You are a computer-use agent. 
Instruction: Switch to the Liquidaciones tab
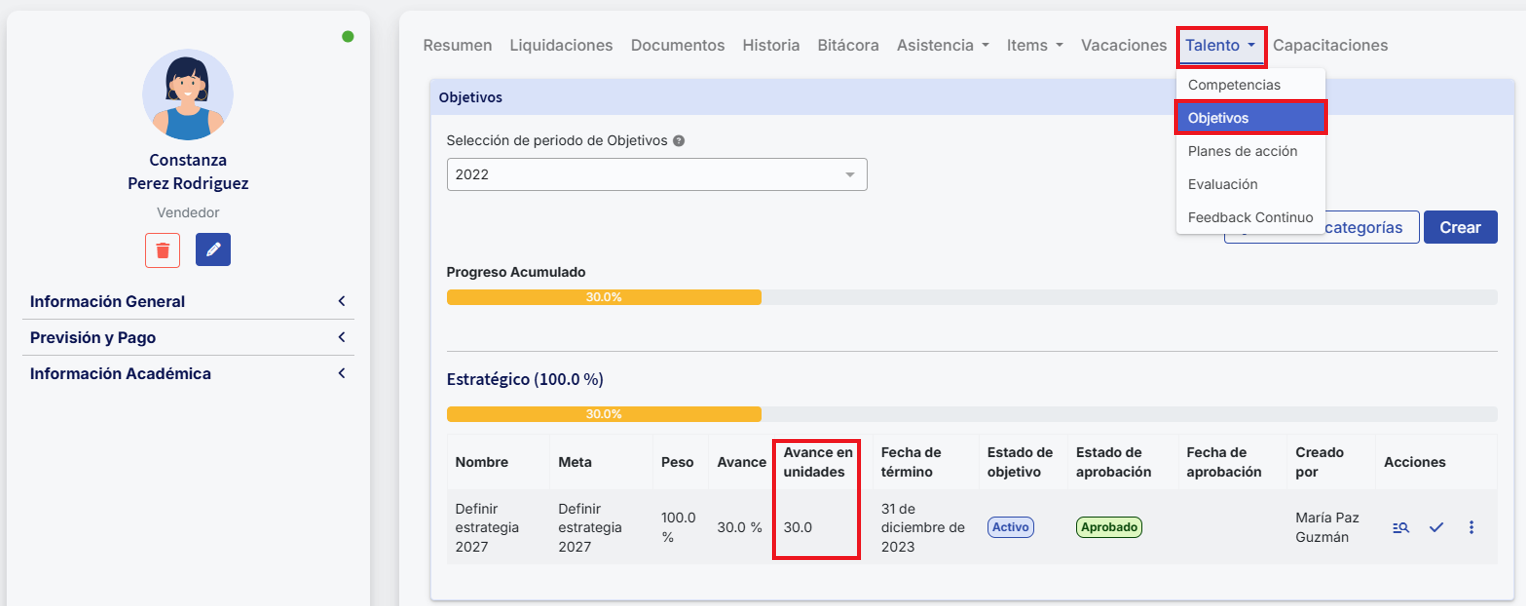pos(561,45)
